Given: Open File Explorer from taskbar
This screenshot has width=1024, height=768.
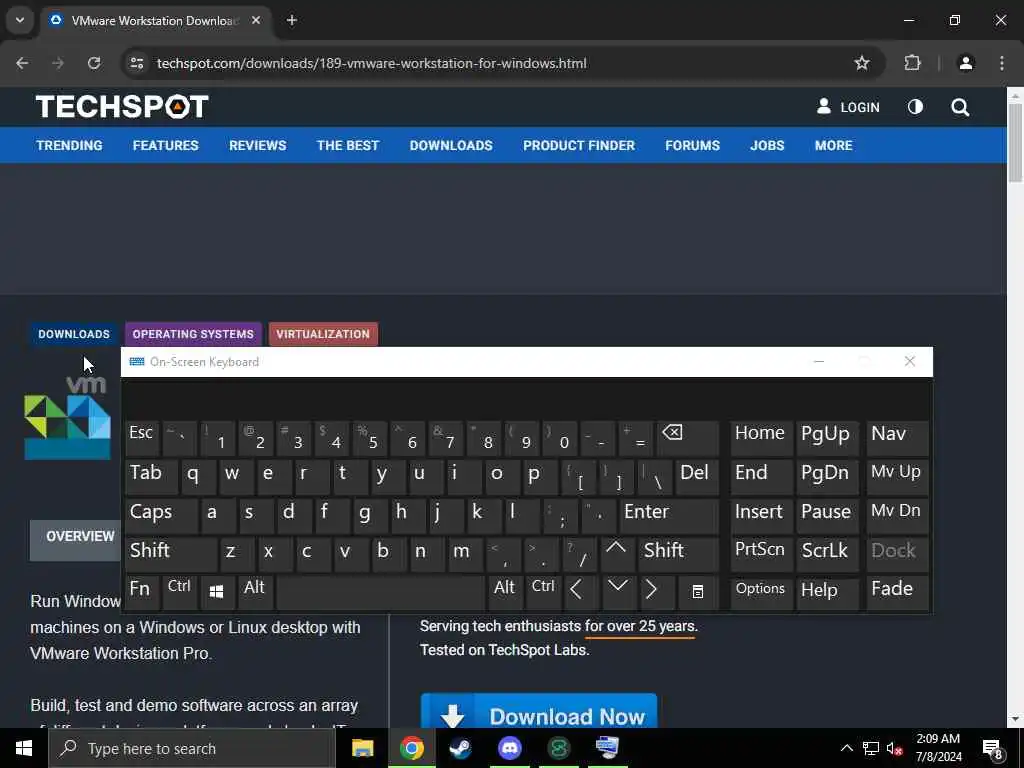Looking at the screenshot, I should pos(362,748).
